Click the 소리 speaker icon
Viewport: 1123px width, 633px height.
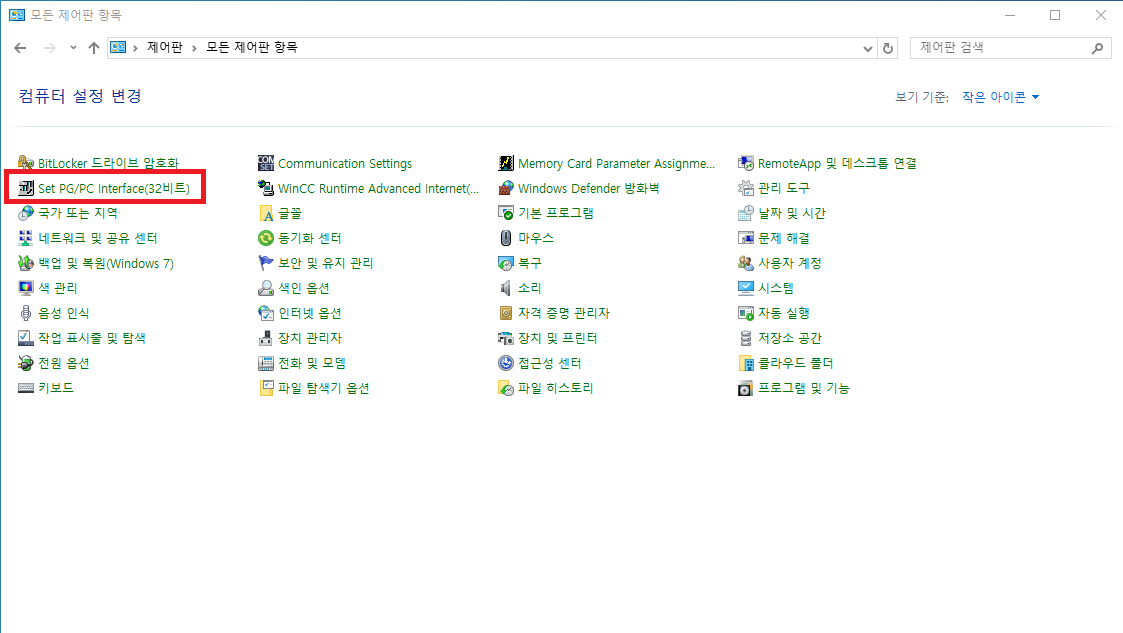click(506, 288)
